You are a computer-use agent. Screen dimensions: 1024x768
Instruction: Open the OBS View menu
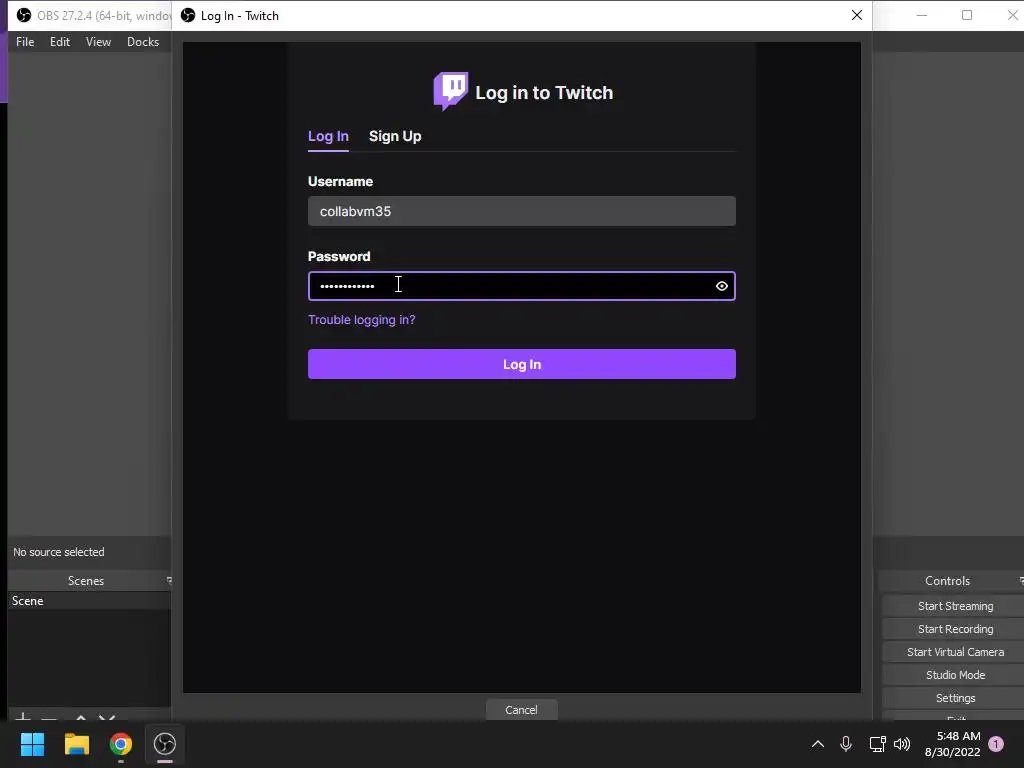point(98,42)
